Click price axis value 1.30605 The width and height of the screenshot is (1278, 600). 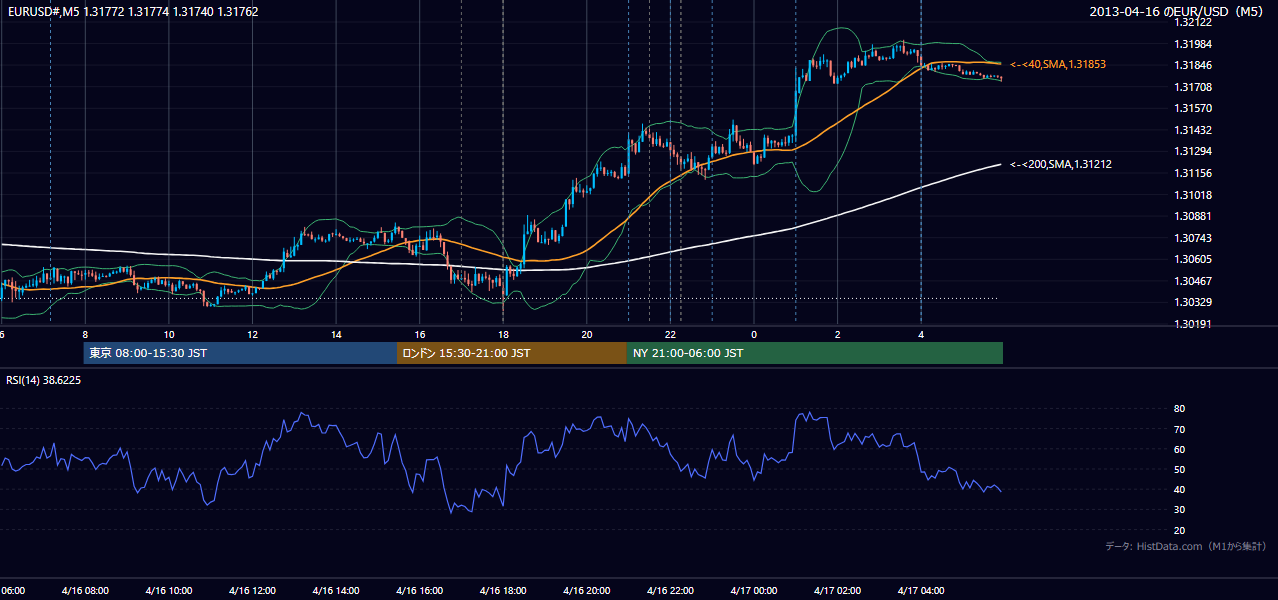click(1193, 259)
